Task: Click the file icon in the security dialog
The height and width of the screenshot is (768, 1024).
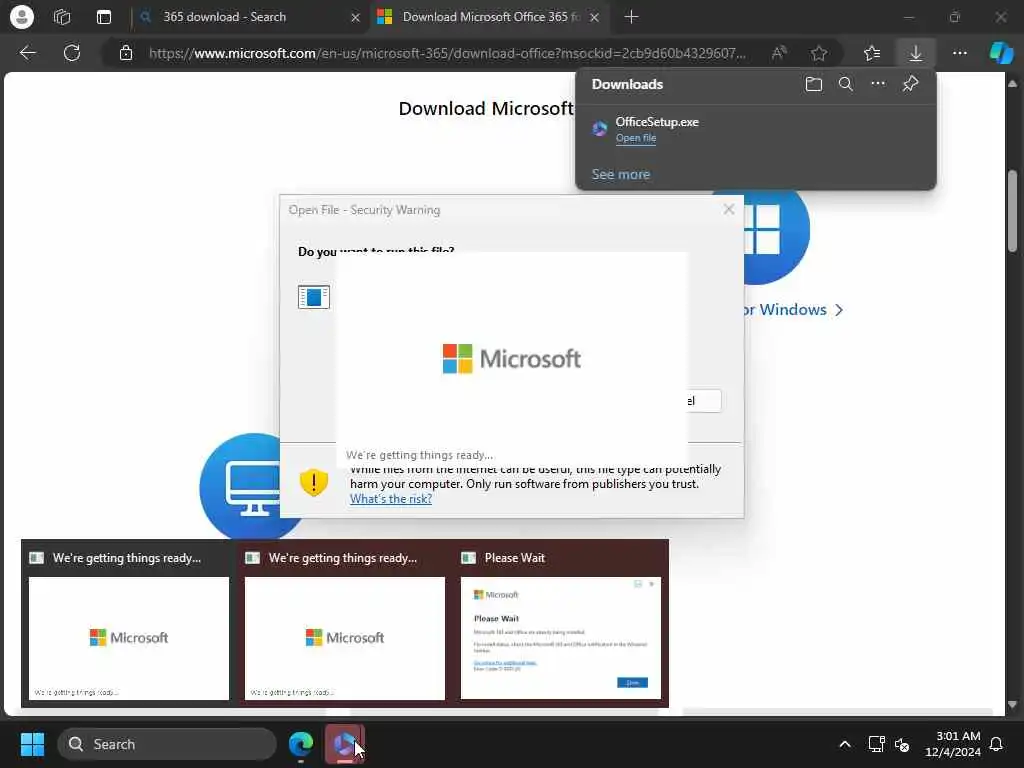Action: [x=313, y=297]
